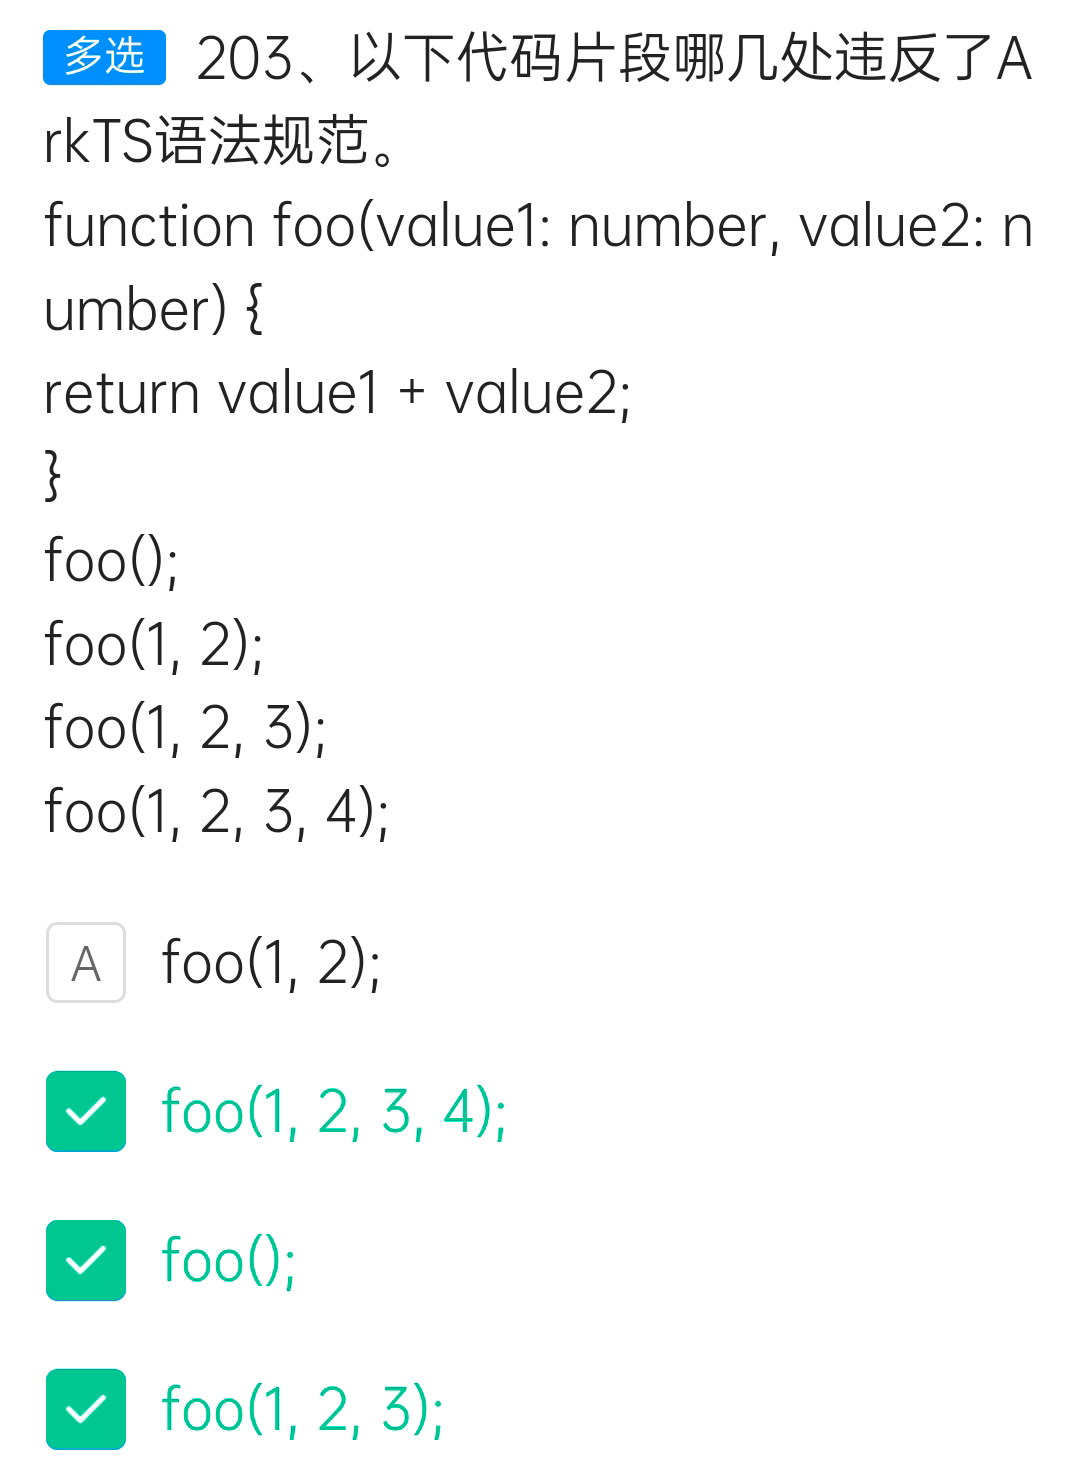Tap the blue 多选 badge
Screen dimensions: 1080x1475
coord(104,57)
